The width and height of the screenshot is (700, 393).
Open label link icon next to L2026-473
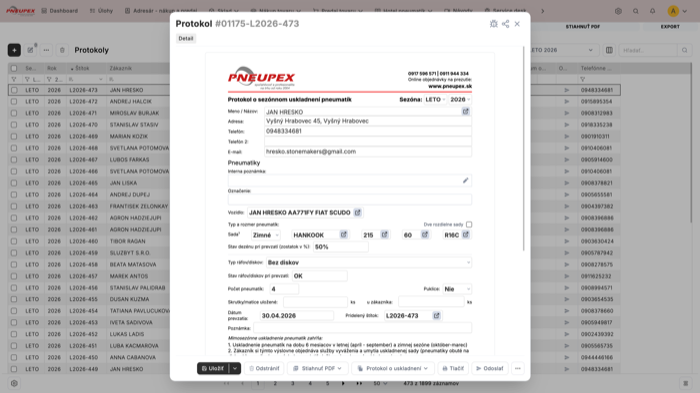click(437, 315)
